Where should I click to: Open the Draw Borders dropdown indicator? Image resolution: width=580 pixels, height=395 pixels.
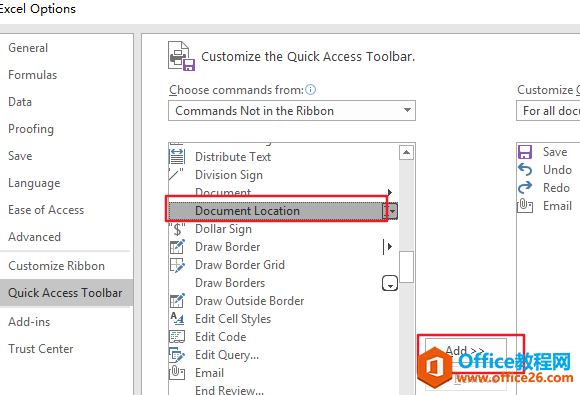coord(390,283)
